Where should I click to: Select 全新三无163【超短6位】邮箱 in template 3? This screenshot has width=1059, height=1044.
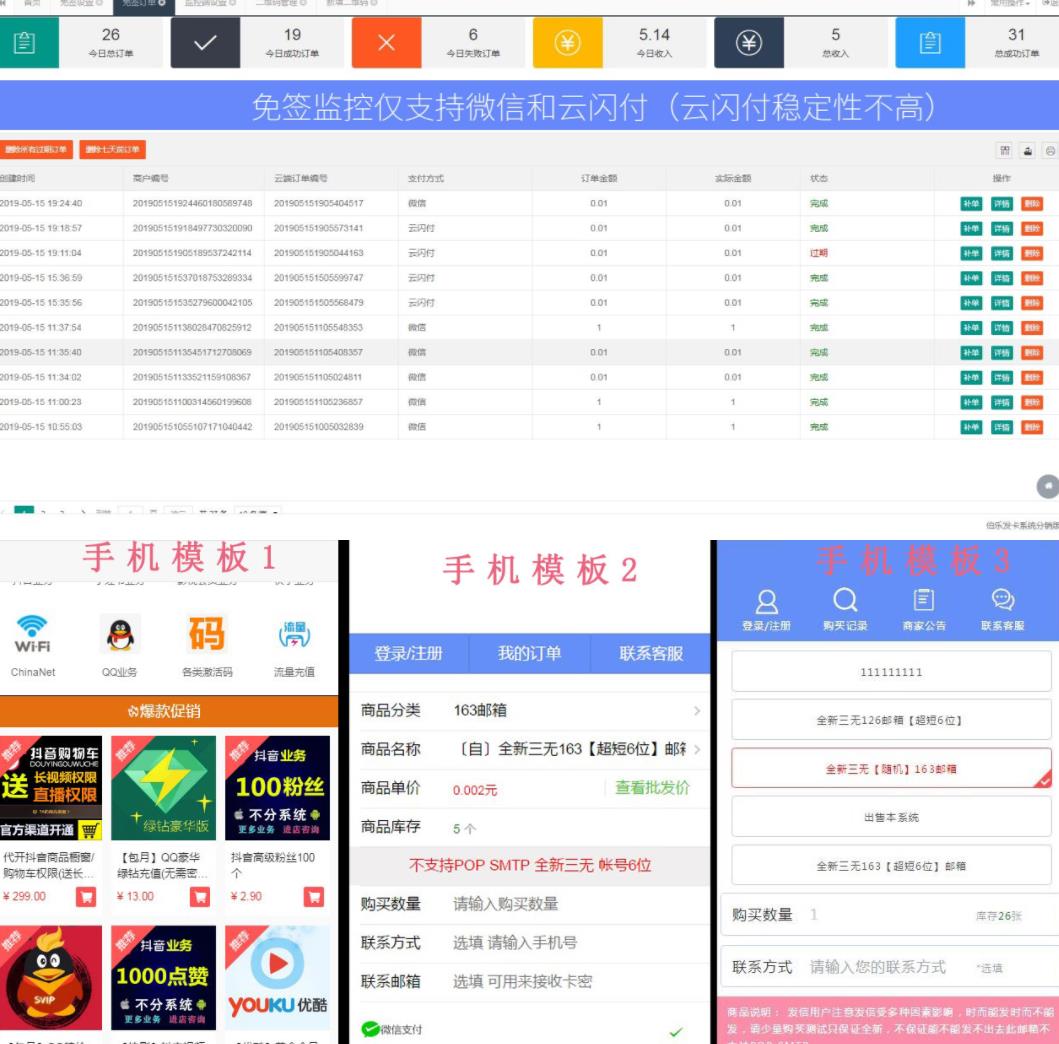coord(891,865)
